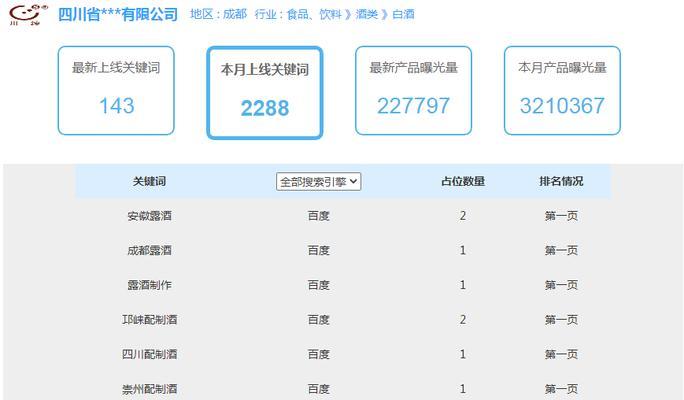
Task: Click count 1 in the 露酒制作 row
Action: pos(463,285)
